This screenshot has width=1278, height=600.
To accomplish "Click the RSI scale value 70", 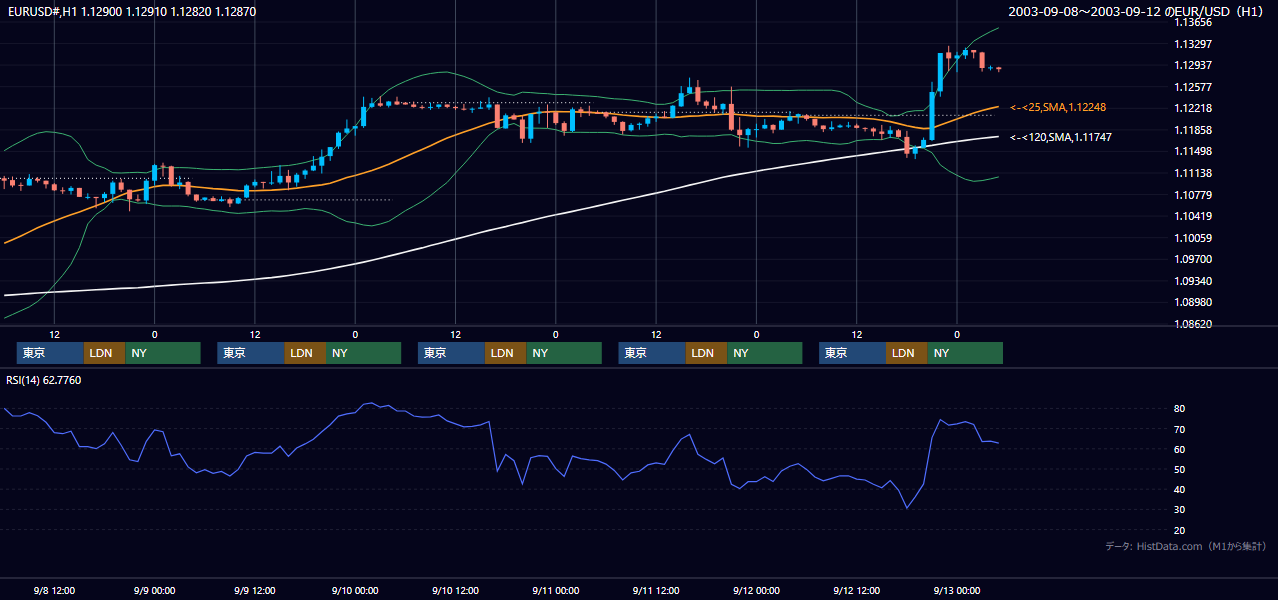I will [x=1180, y=429].
